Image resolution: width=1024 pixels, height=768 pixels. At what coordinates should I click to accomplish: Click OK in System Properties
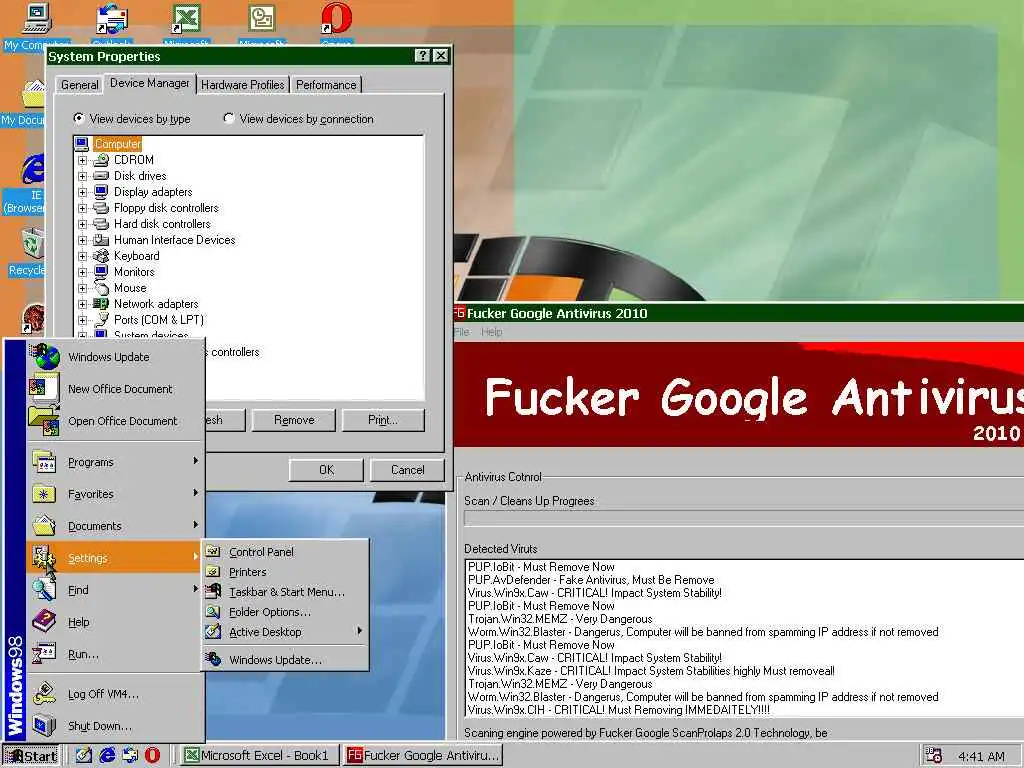coord(326,470)
